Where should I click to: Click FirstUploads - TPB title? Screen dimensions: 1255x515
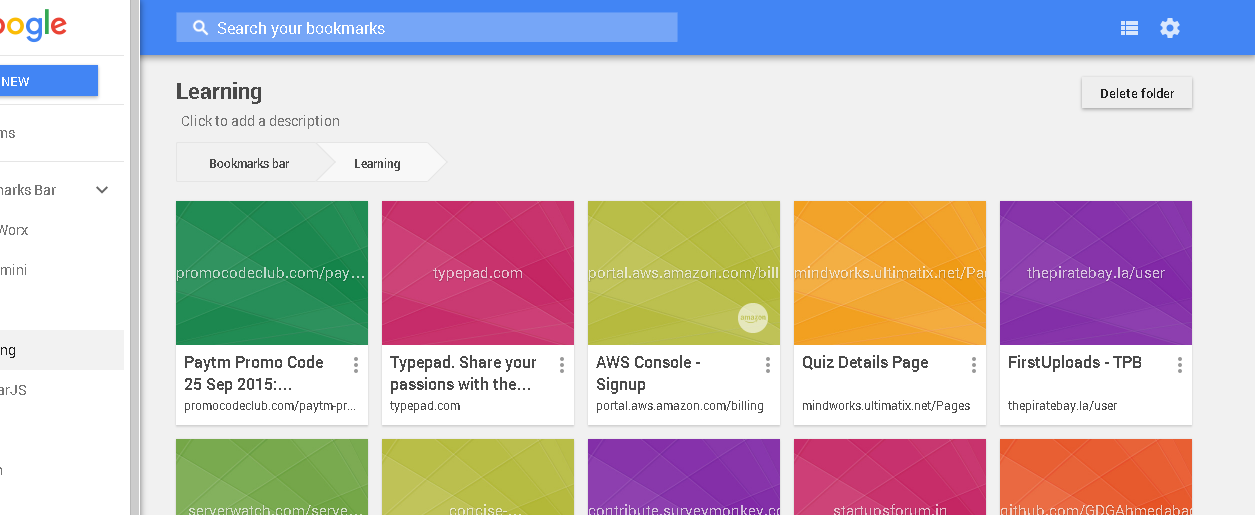tap(1075, 362)
